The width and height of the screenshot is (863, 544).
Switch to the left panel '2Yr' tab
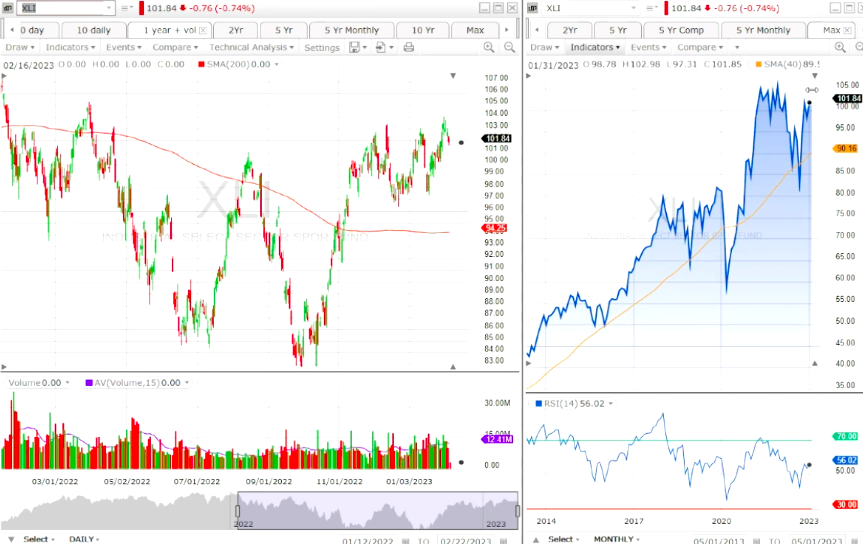pyautogui.click(x=236, y=30)
